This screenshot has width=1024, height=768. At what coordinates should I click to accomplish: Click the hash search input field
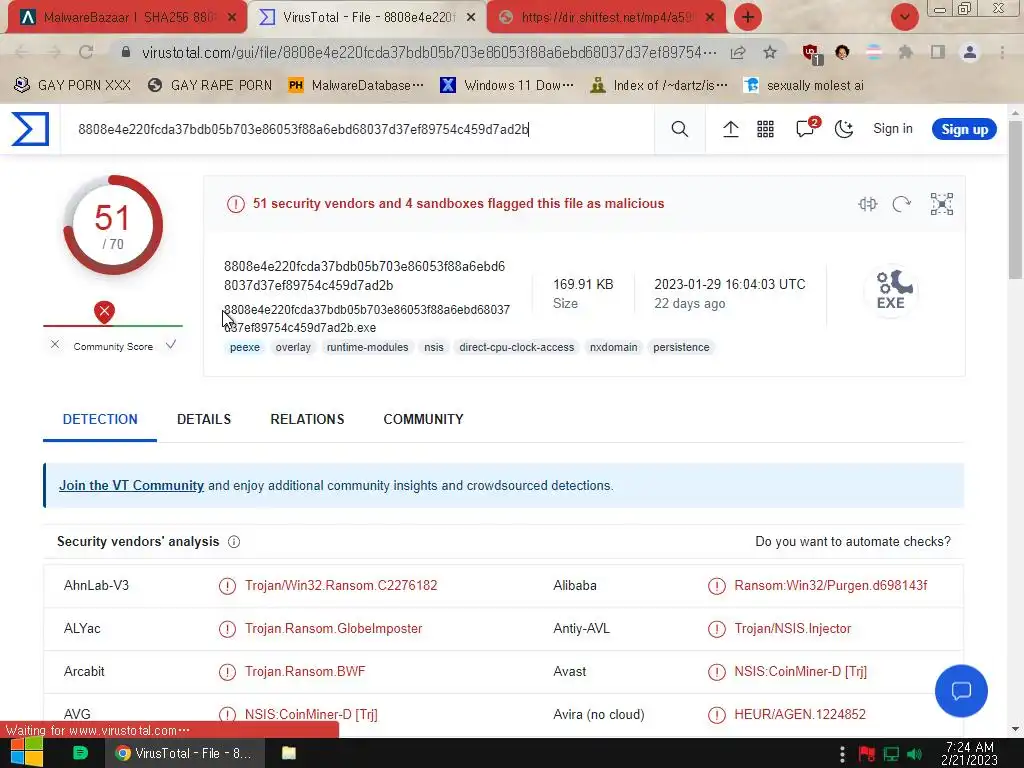click(357, 129)
